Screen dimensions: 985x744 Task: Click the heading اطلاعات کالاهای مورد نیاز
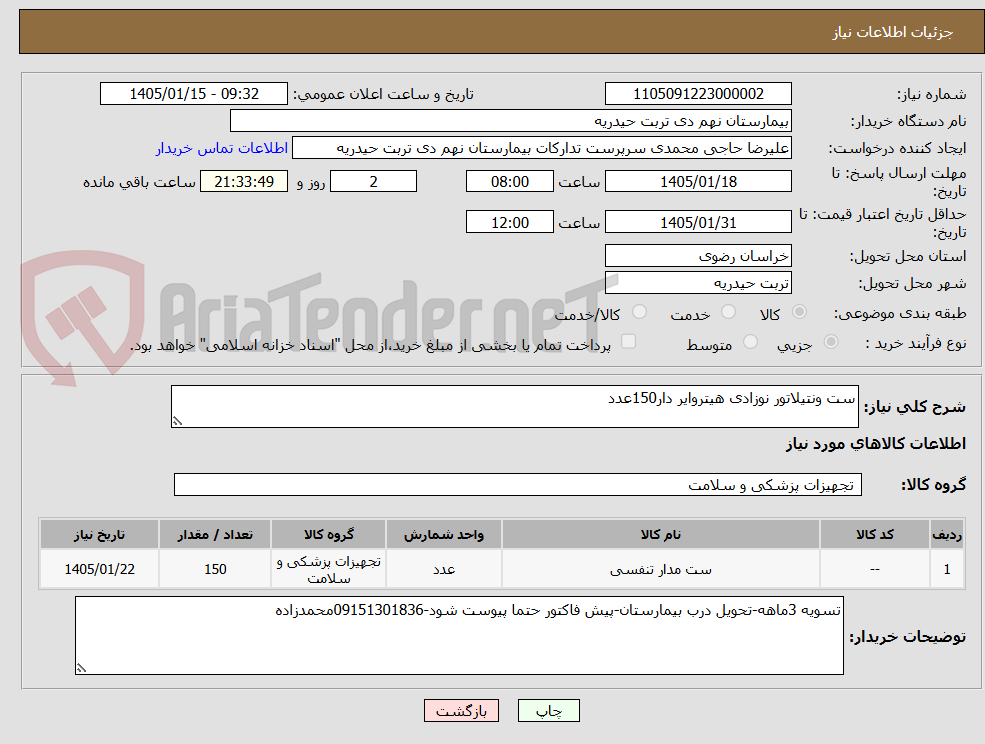click(876, 444)
